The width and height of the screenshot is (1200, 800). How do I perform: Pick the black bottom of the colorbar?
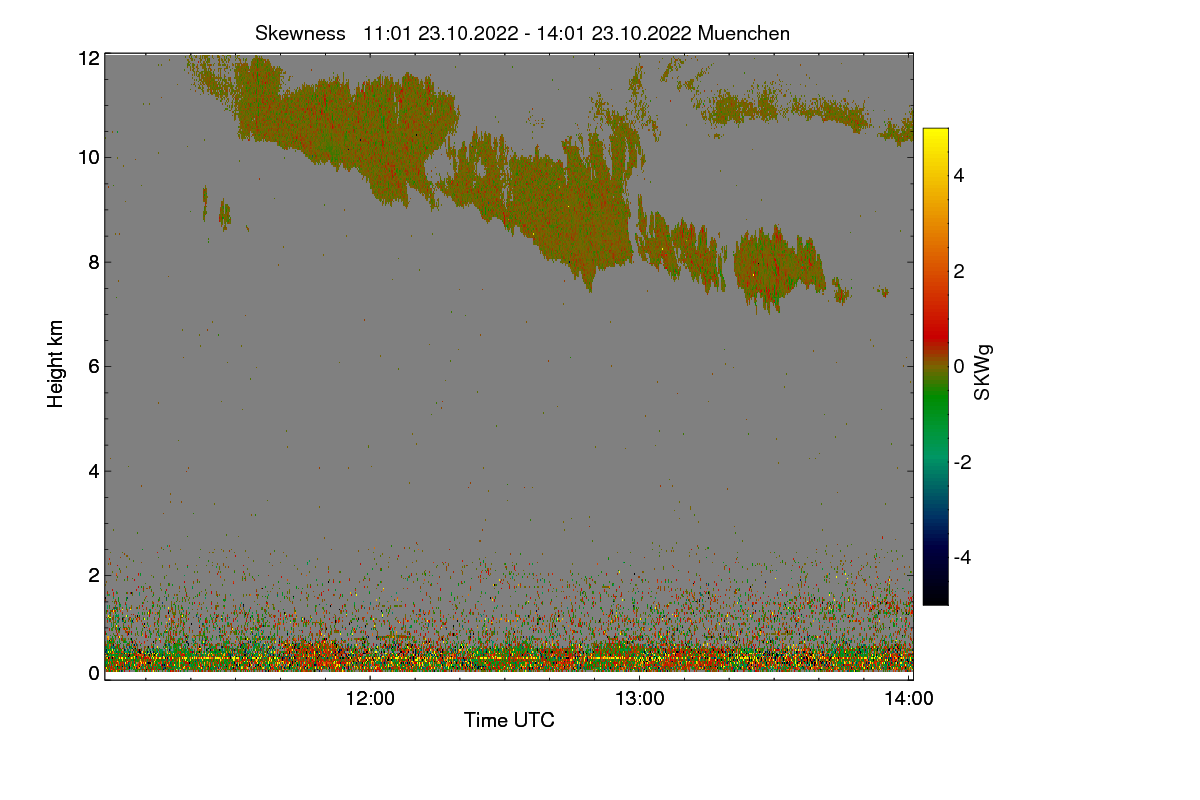[x=935, y=596]
